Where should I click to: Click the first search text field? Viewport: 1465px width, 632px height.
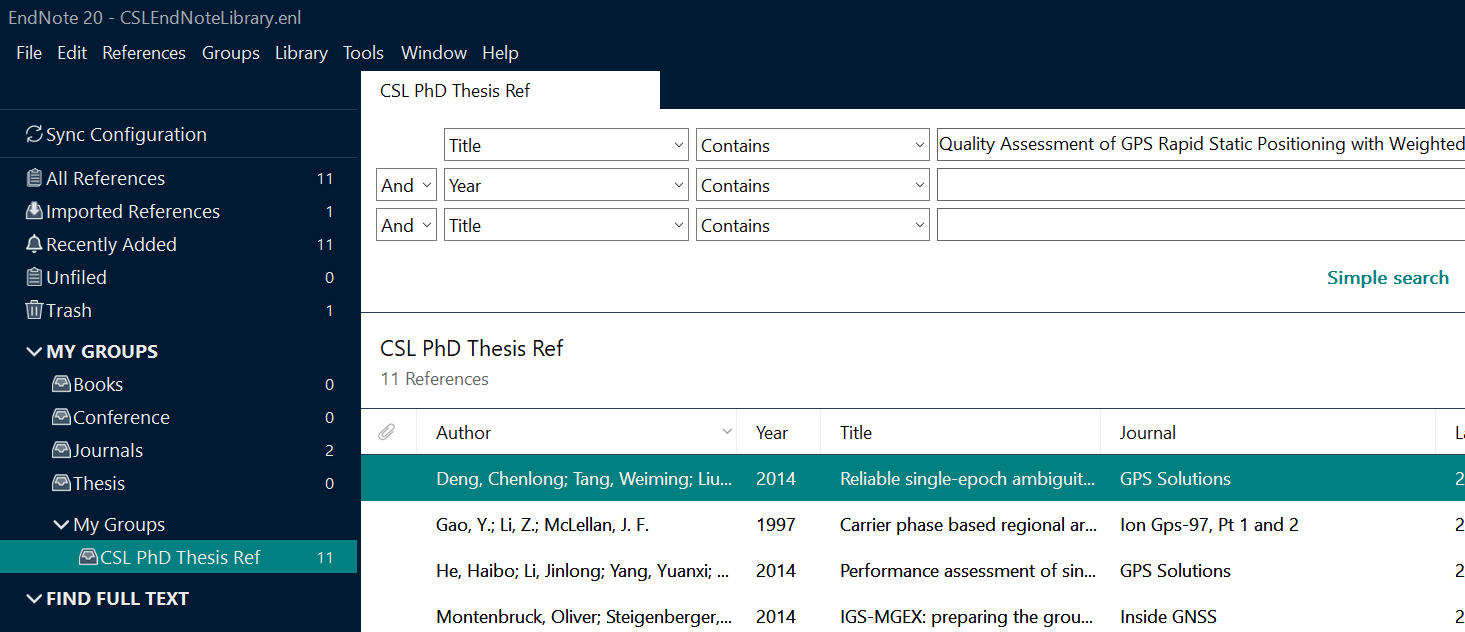click(x=1200, y=145)
